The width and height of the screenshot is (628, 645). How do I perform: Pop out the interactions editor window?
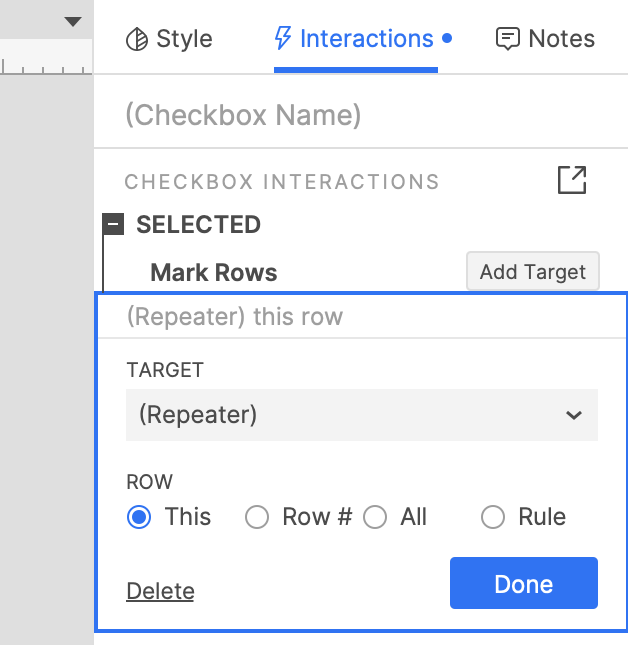tap(572, 180)
